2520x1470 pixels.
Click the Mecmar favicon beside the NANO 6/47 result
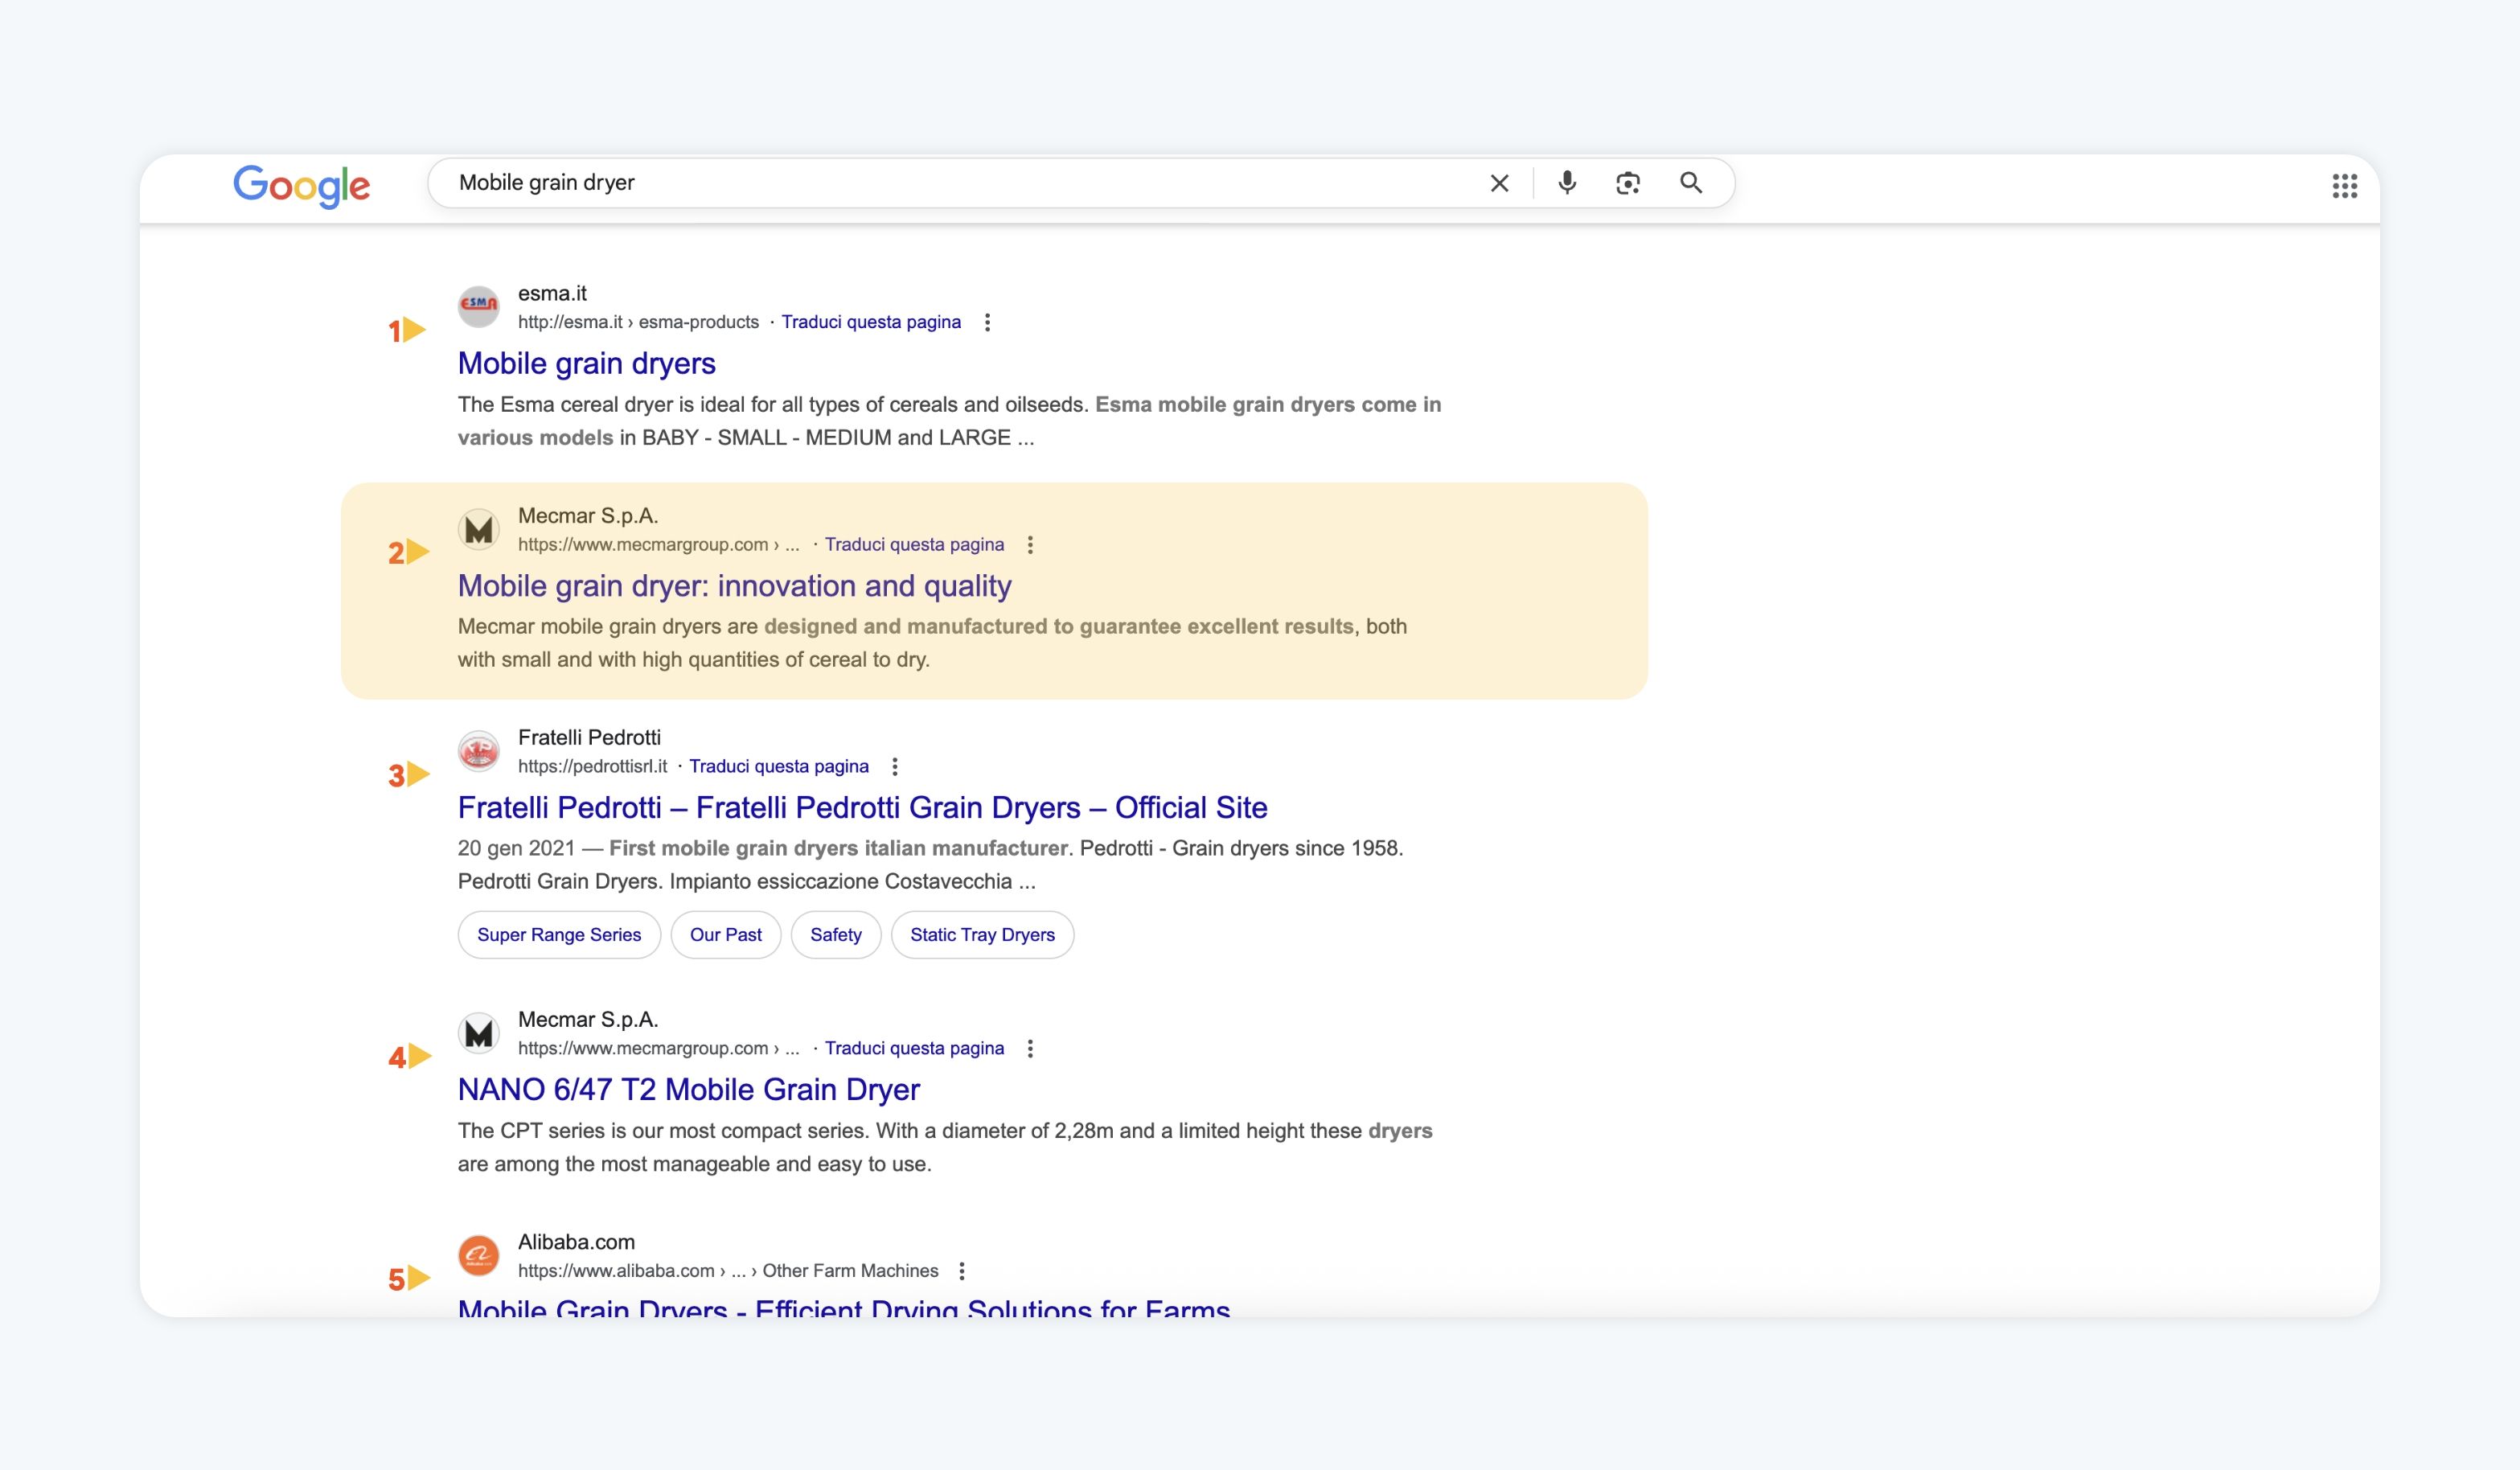pyautogui.click(x=479, y=1033)
